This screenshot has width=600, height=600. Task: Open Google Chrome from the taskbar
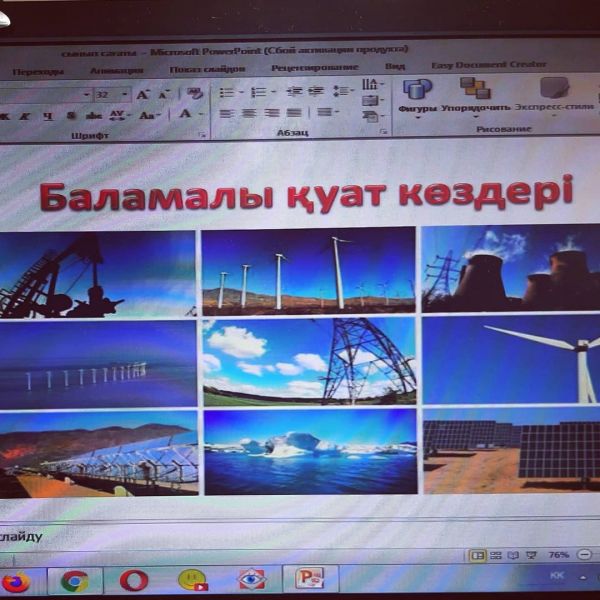tap(74, 580)
